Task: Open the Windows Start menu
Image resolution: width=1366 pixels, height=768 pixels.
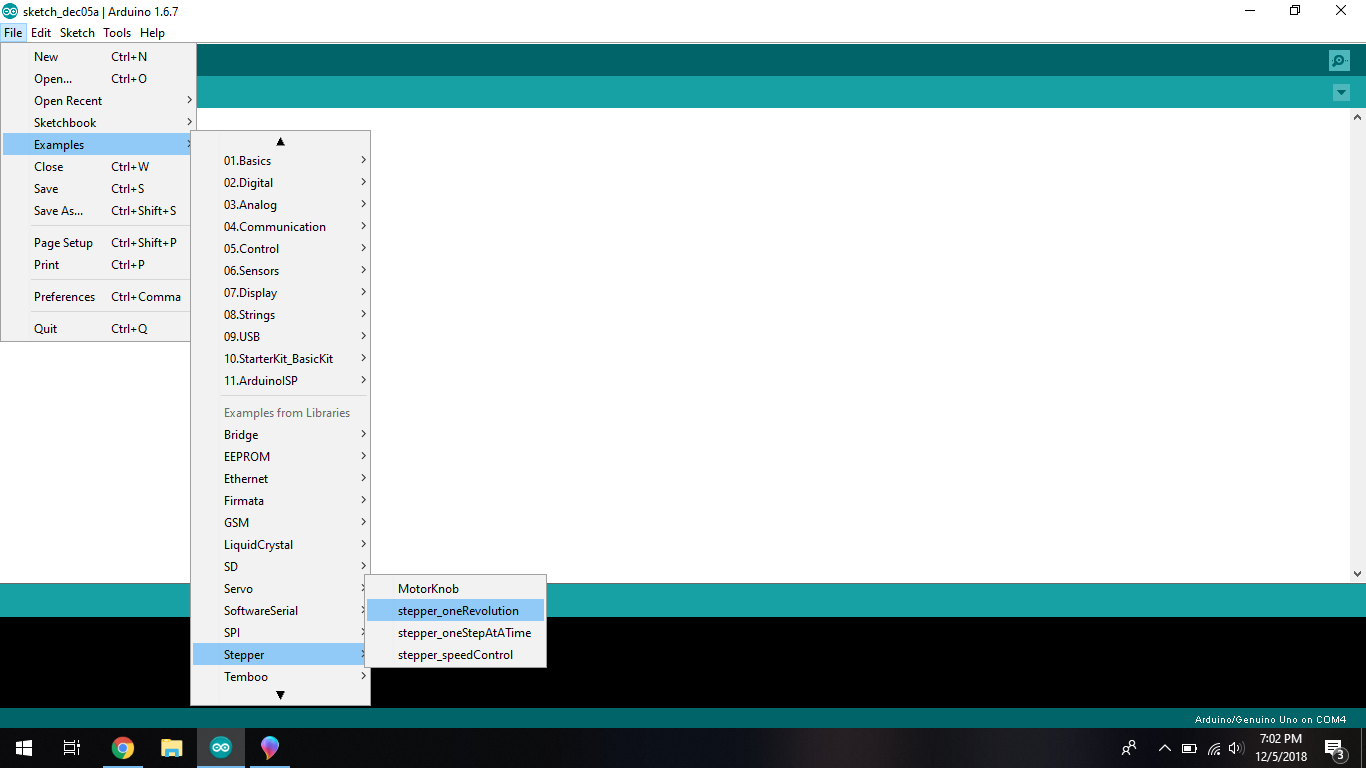Action: pyautogui.click(x=23, y=748)
